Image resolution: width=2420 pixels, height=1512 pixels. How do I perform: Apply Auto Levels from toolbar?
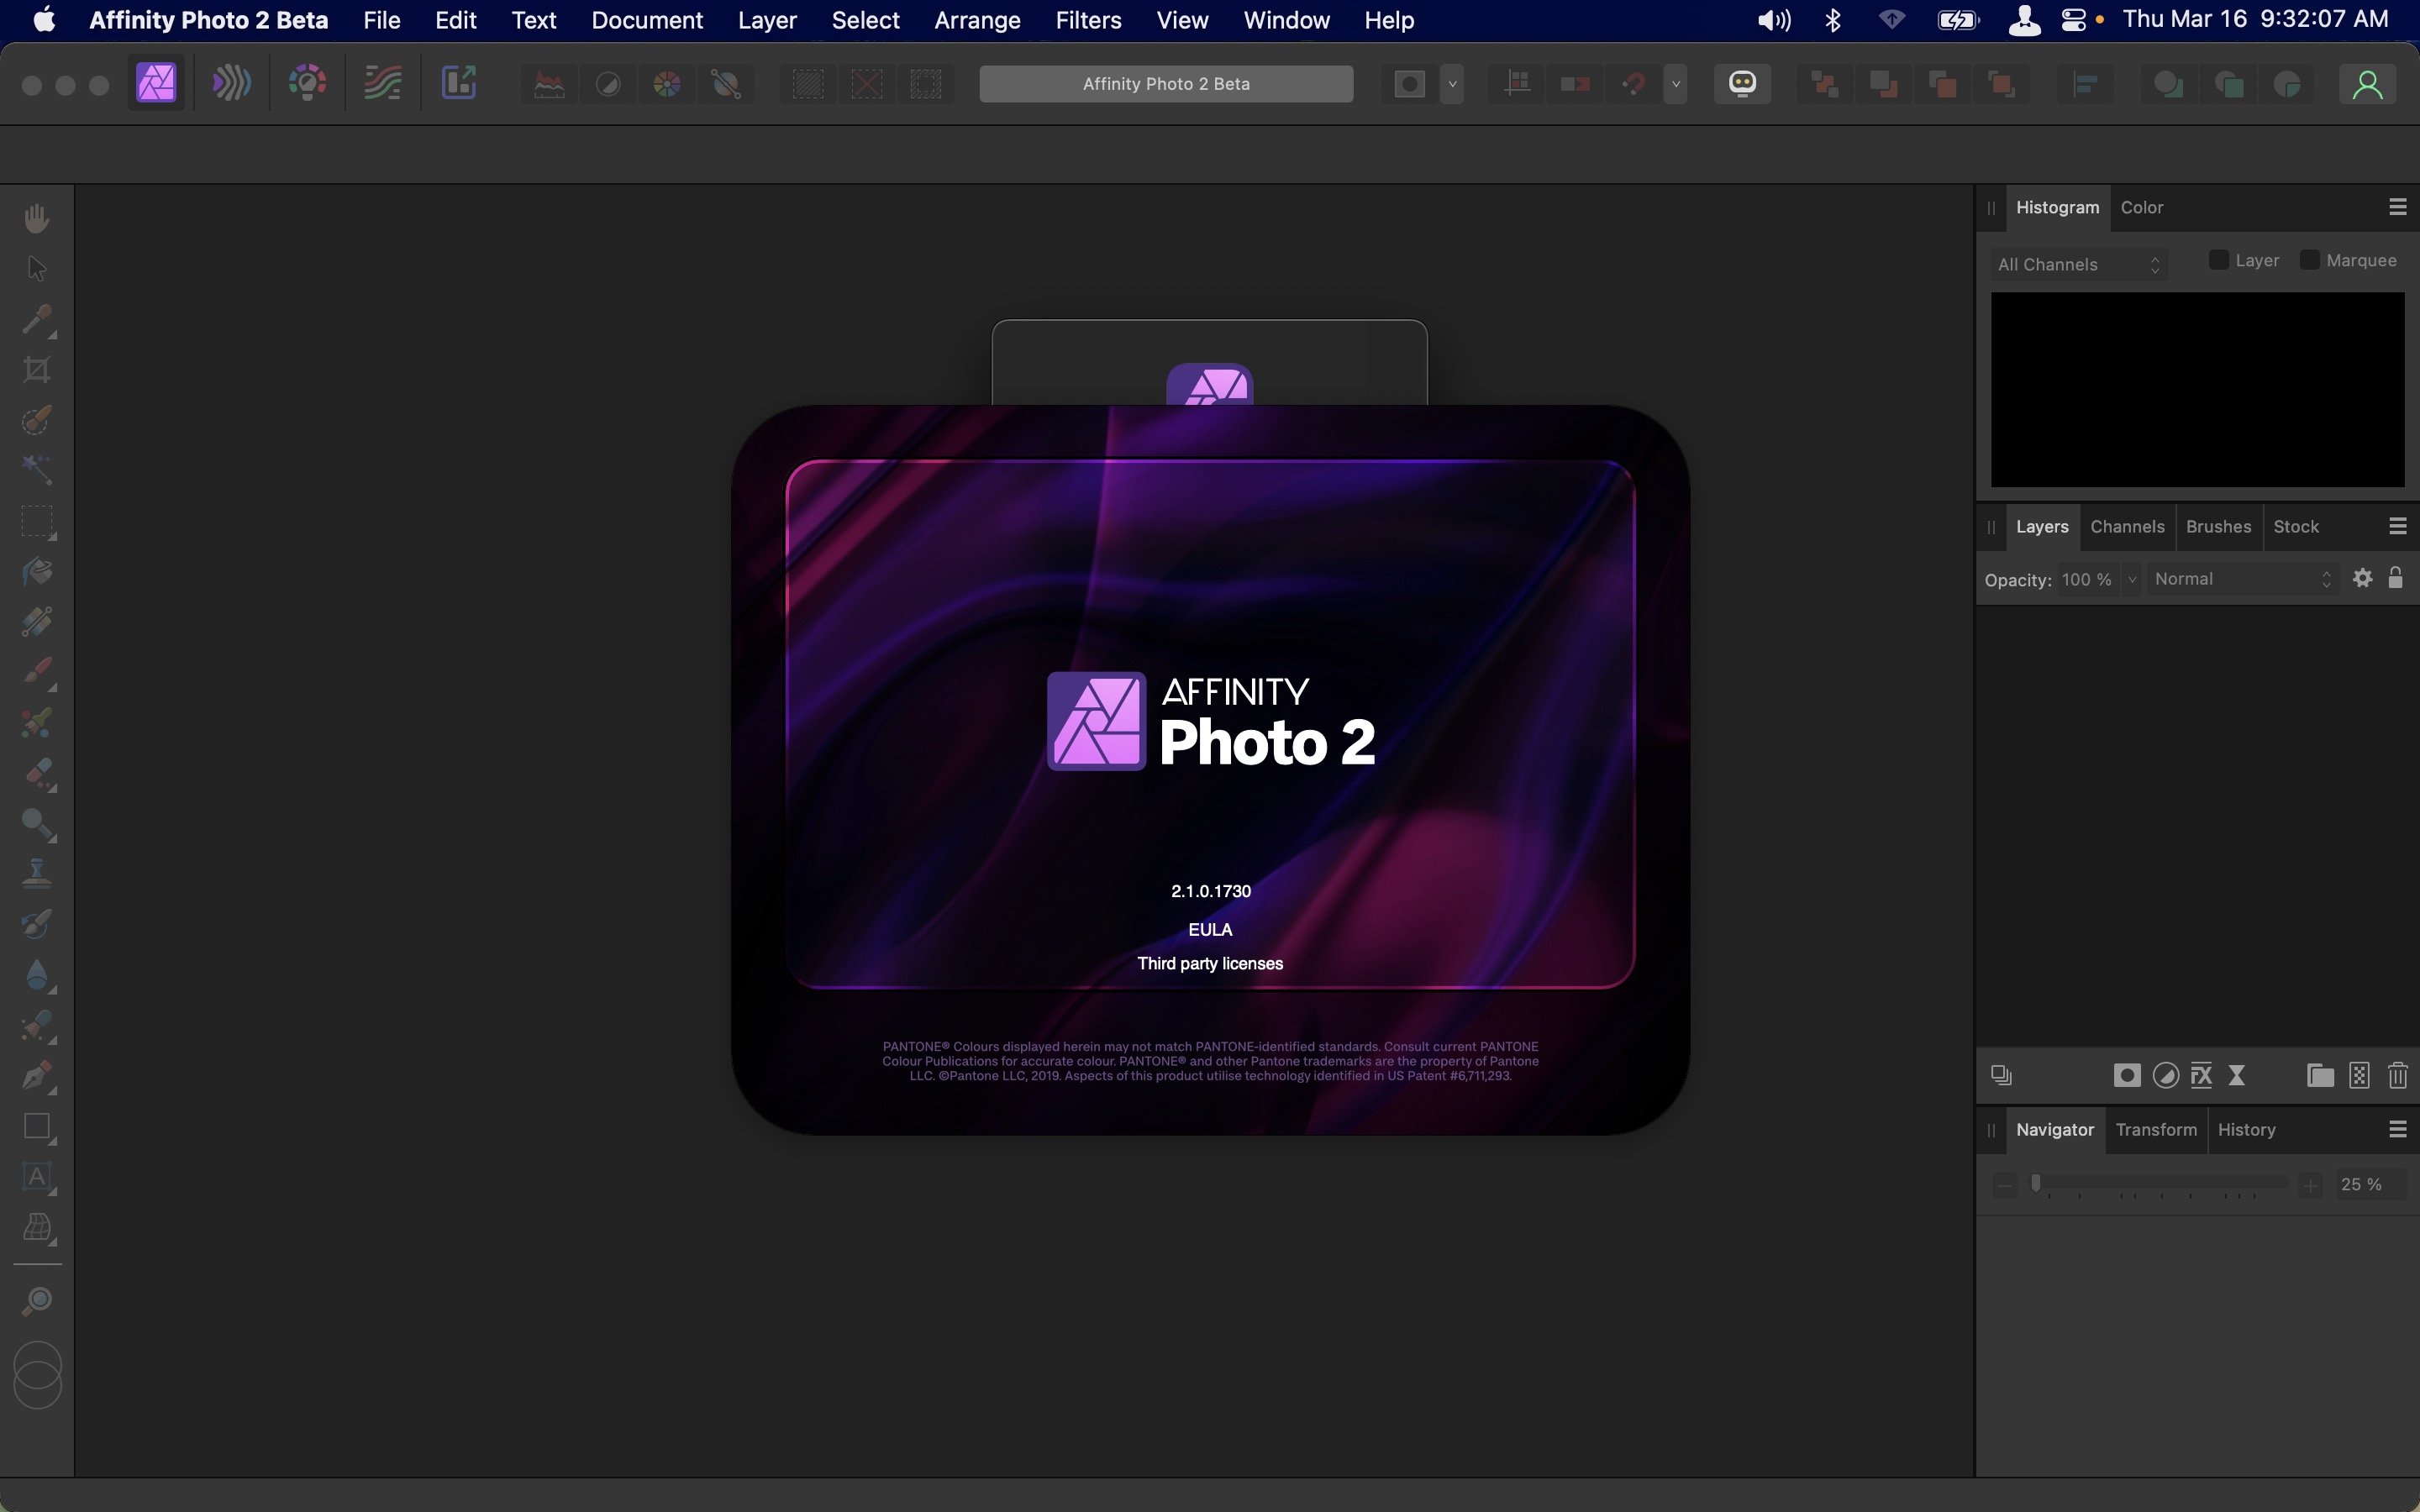(x=549, y=84)
